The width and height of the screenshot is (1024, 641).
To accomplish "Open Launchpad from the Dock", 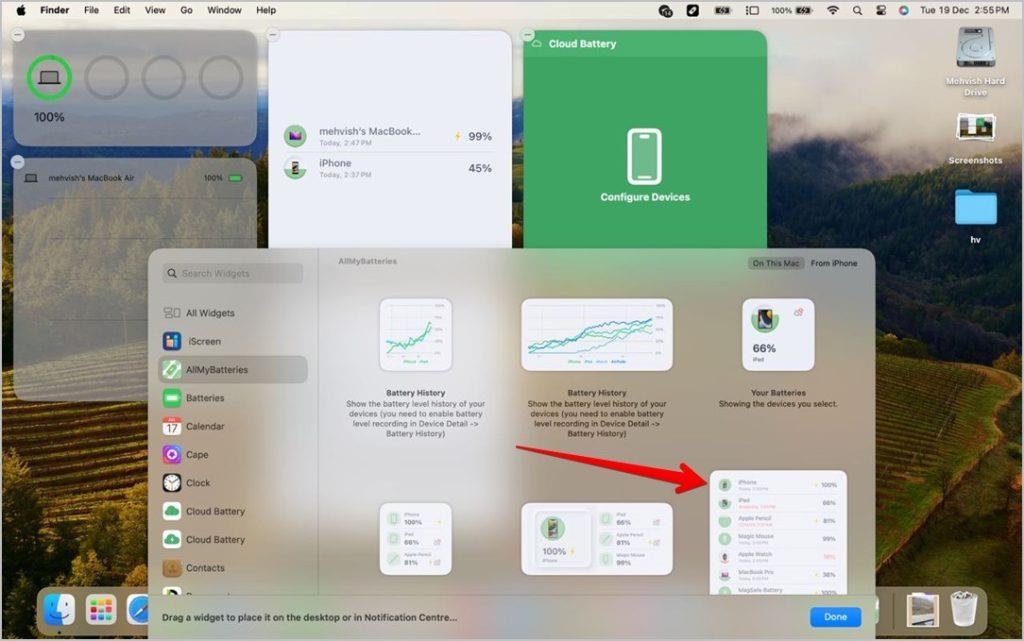I will (x=101, y=610).
